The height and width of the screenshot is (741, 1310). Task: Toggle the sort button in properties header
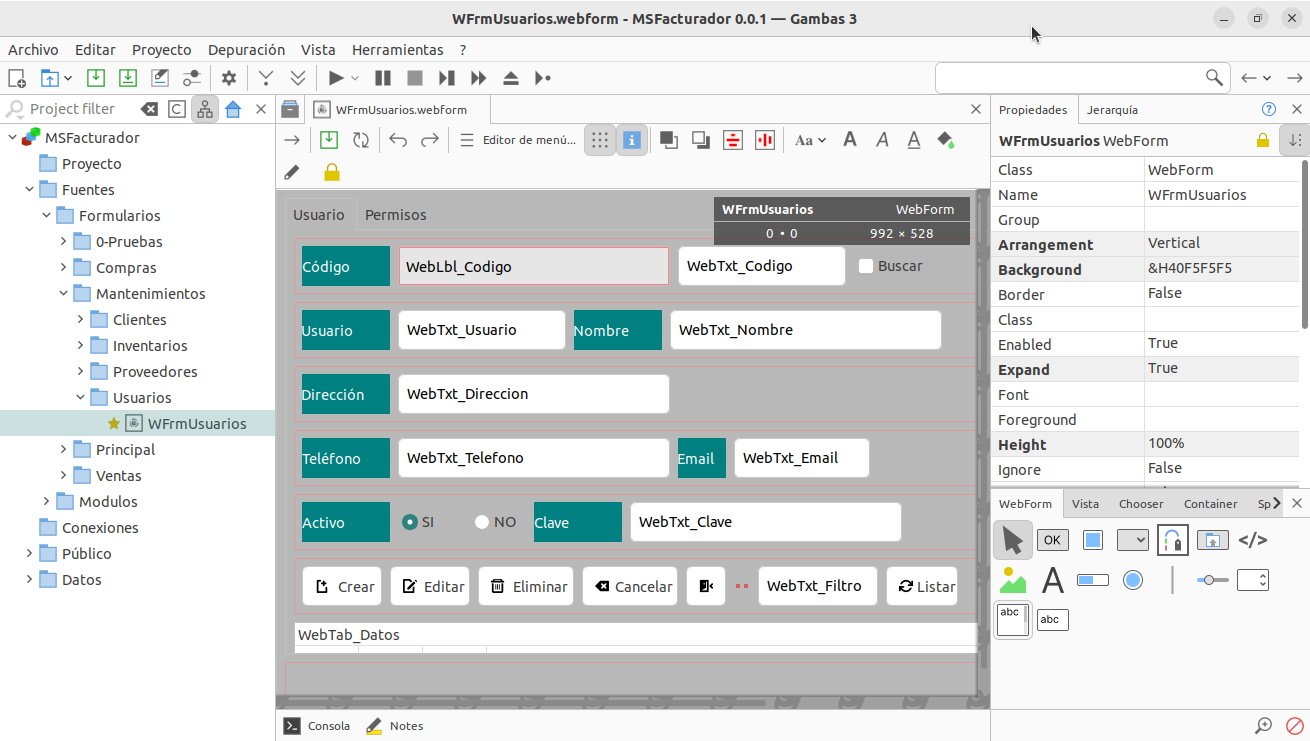[1295, 140]
